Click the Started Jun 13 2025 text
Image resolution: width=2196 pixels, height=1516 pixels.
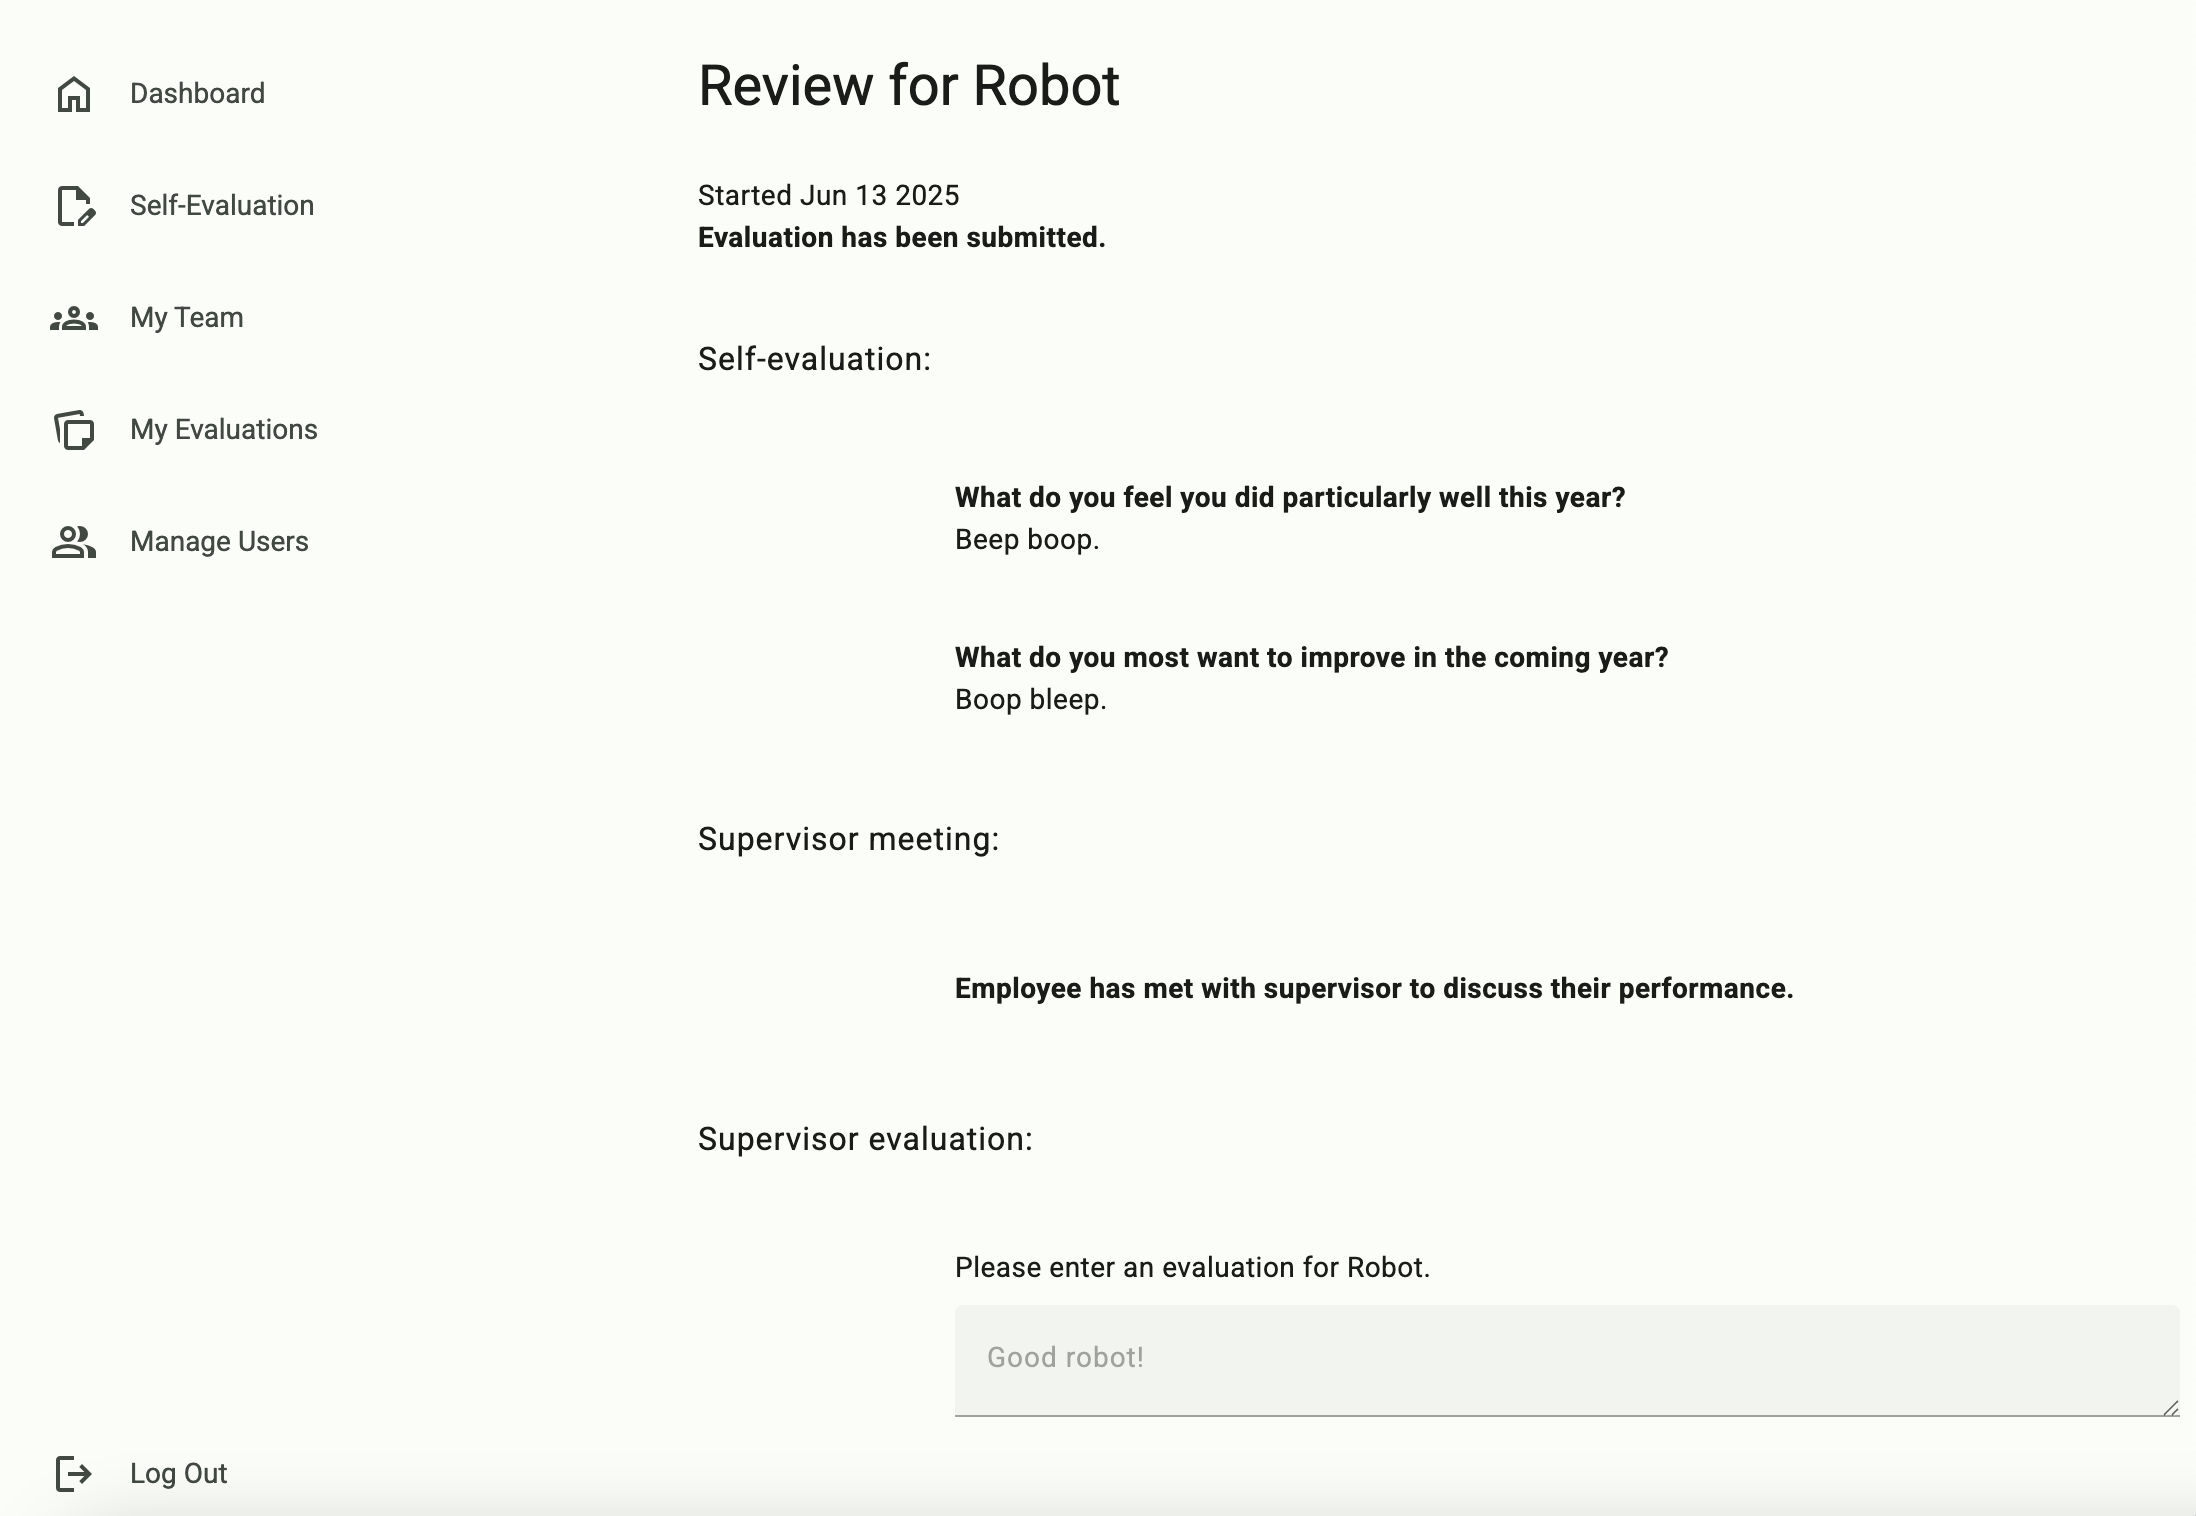(827, 195)
